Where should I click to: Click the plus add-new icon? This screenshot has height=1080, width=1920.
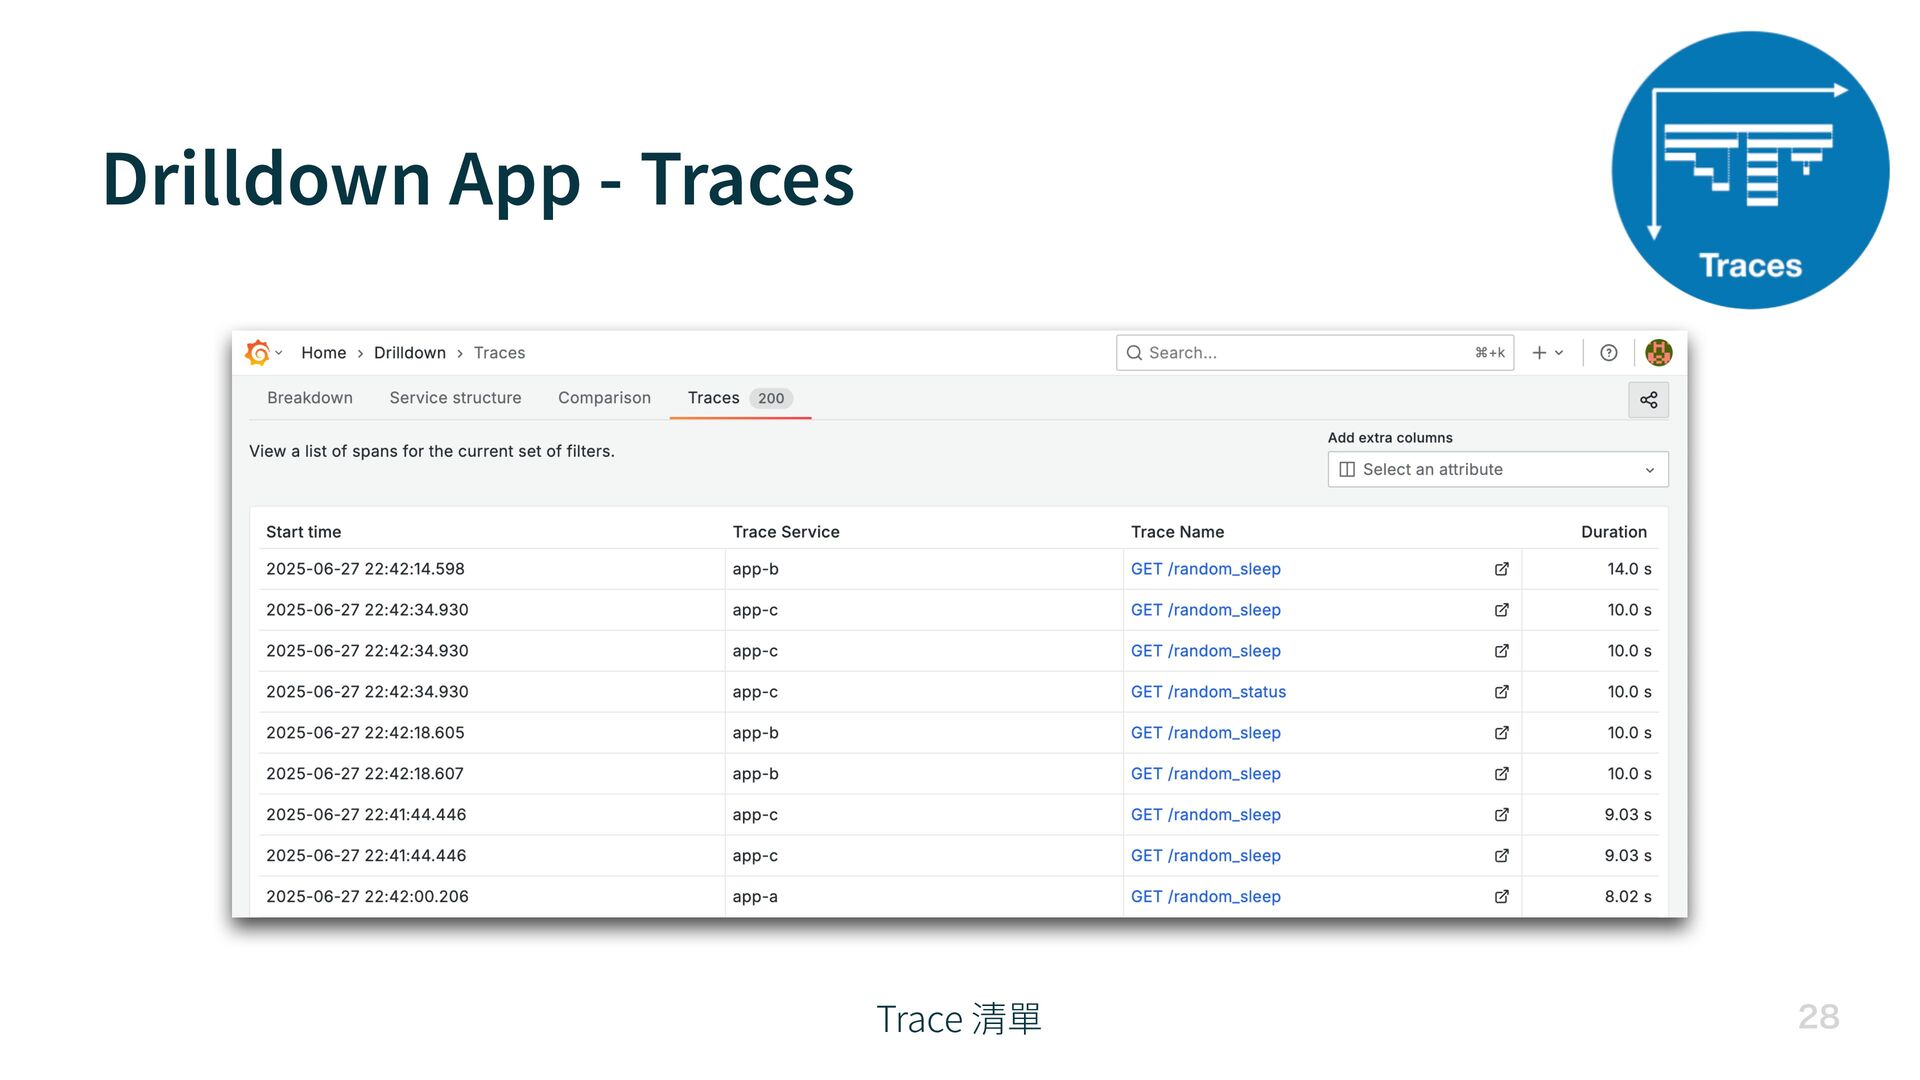pos(1539,352)
